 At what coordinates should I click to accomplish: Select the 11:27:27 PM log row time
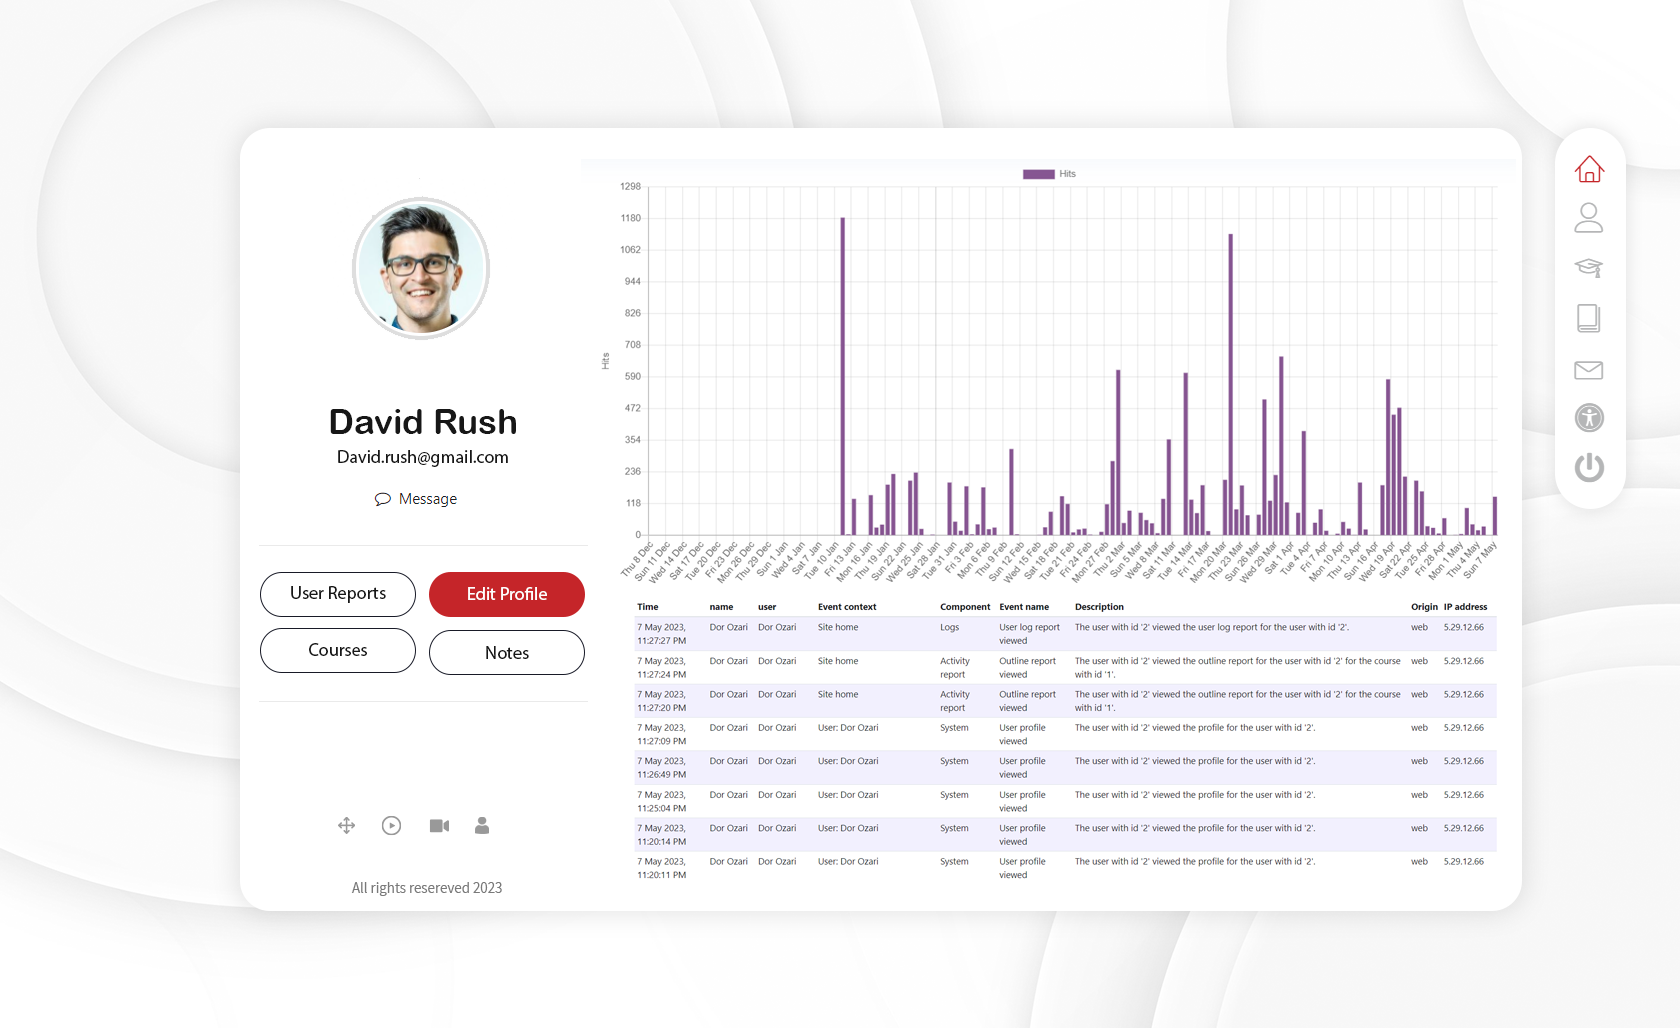(662, 634)
